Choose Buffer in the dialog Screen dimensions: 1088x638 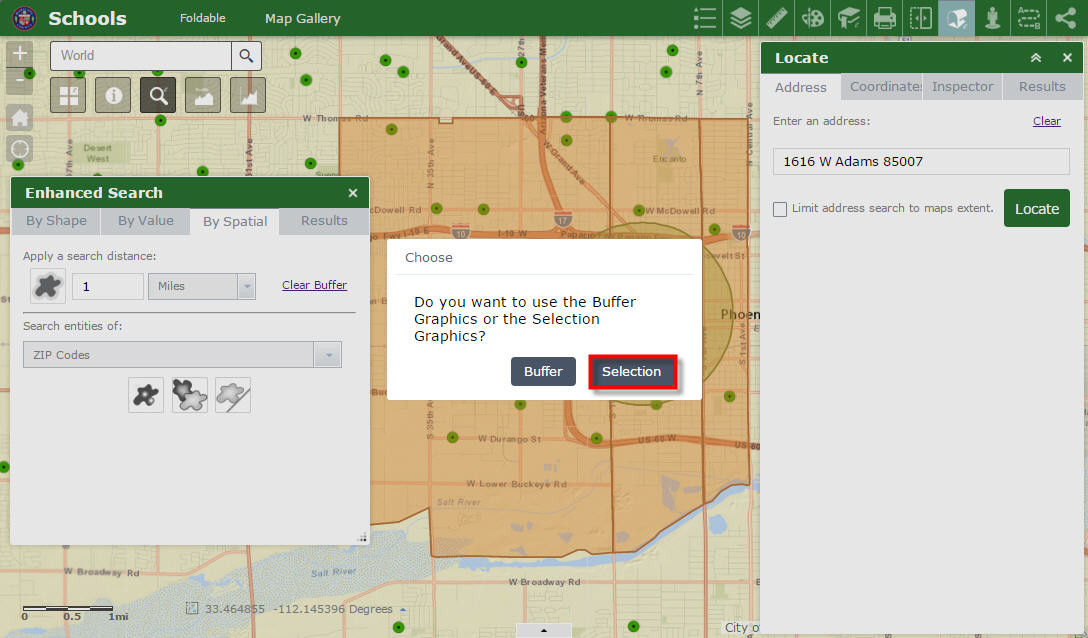[543, 371]
